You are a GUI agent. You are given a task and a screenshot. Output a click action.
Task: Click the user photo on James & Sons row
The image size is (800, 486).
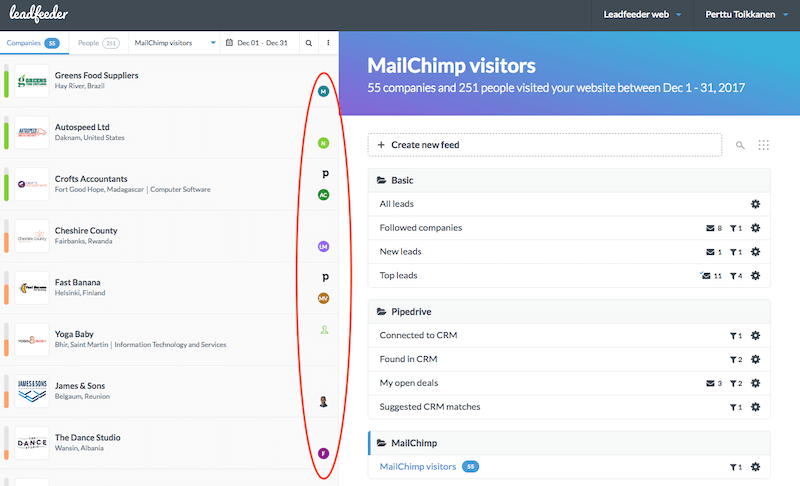point(323,402)
